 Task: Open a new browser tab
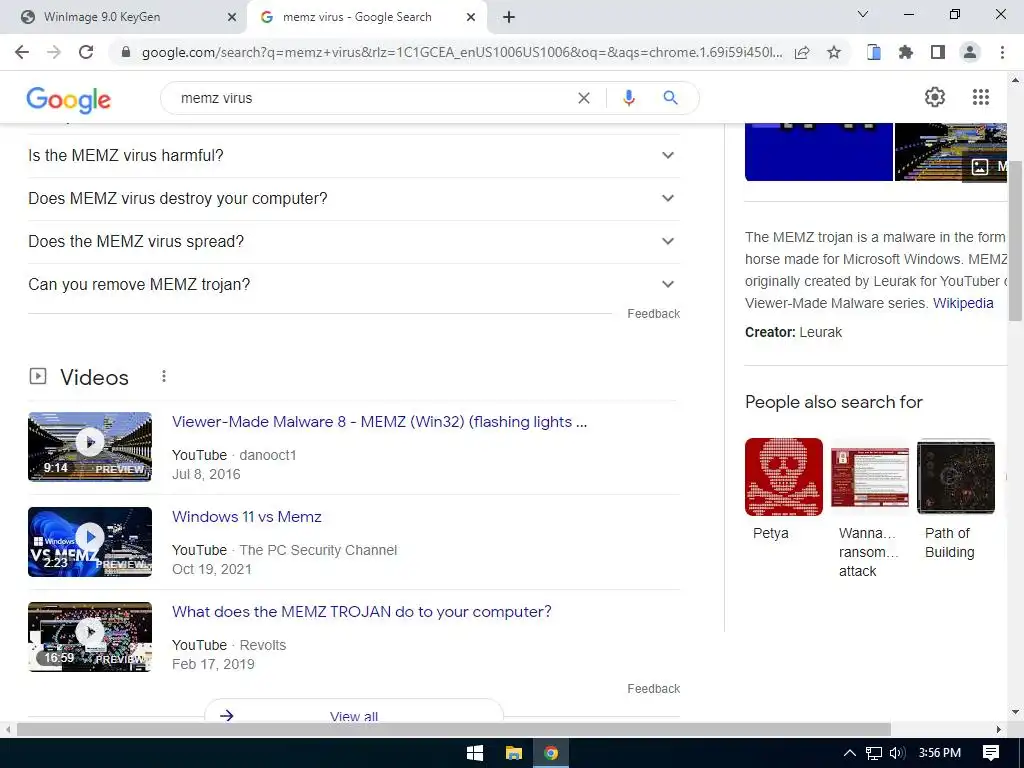coord(509,17)
